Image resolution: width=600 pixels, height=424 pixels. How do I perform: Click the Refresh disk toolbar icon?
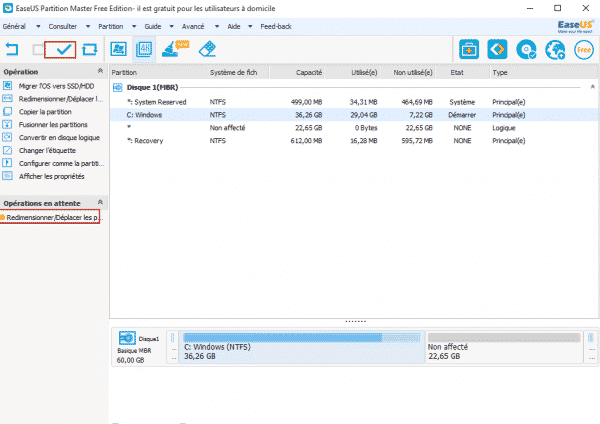[90, 49]
